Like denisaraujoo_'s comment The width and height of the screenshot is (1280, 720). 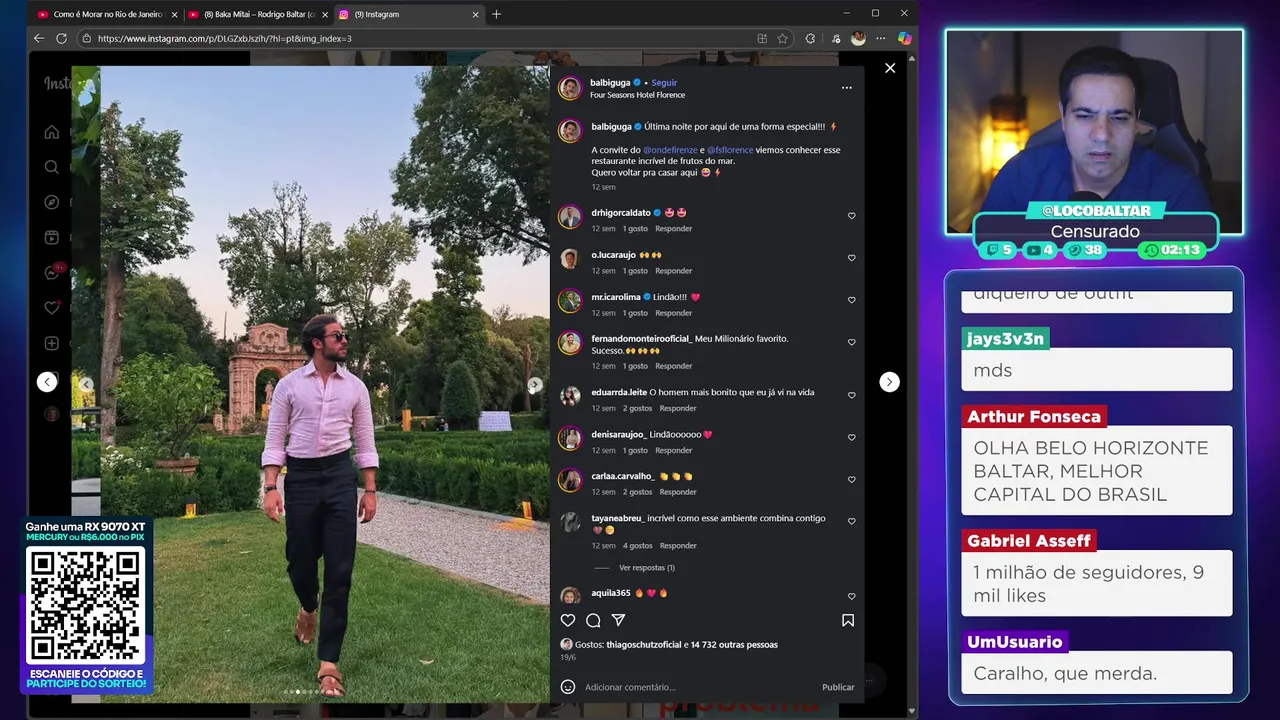(852, 437)
